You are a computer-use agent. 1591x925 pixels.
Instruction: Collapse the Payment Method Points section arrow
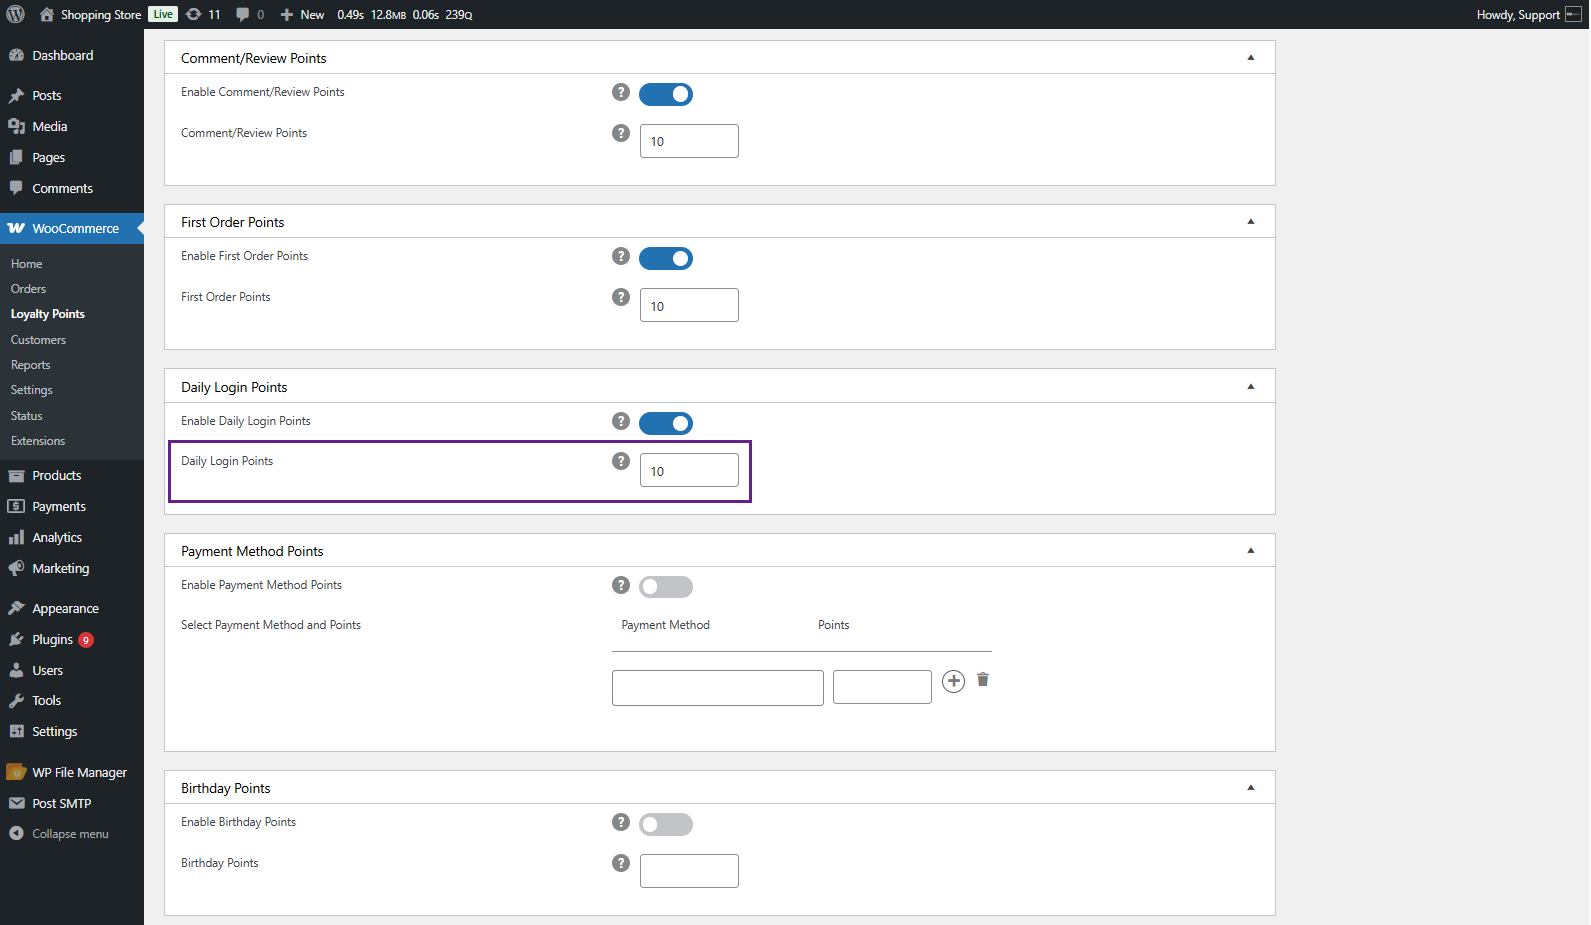[1251, 551]
